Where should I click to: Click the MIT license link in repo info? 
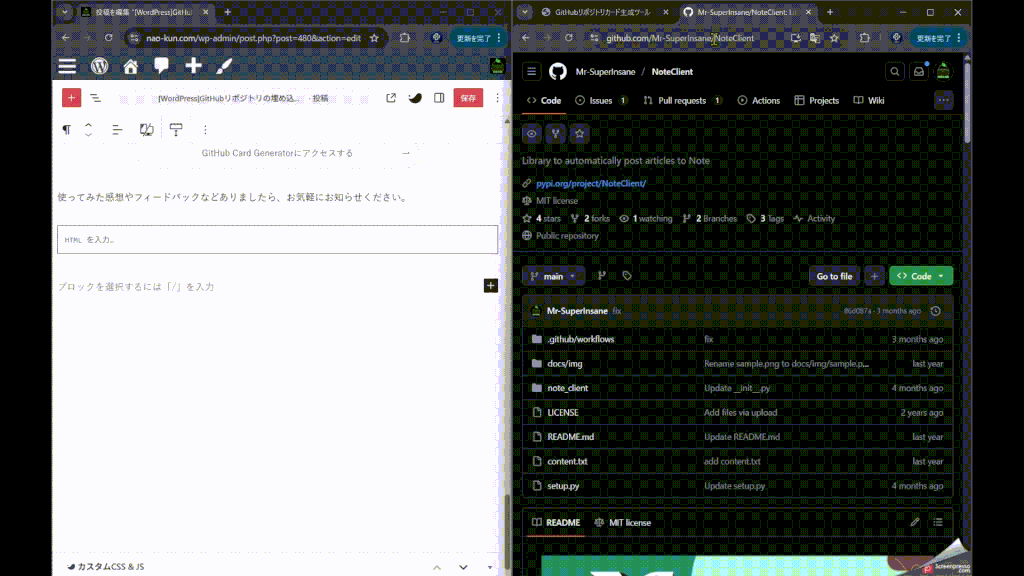click(x=557, y=201)
